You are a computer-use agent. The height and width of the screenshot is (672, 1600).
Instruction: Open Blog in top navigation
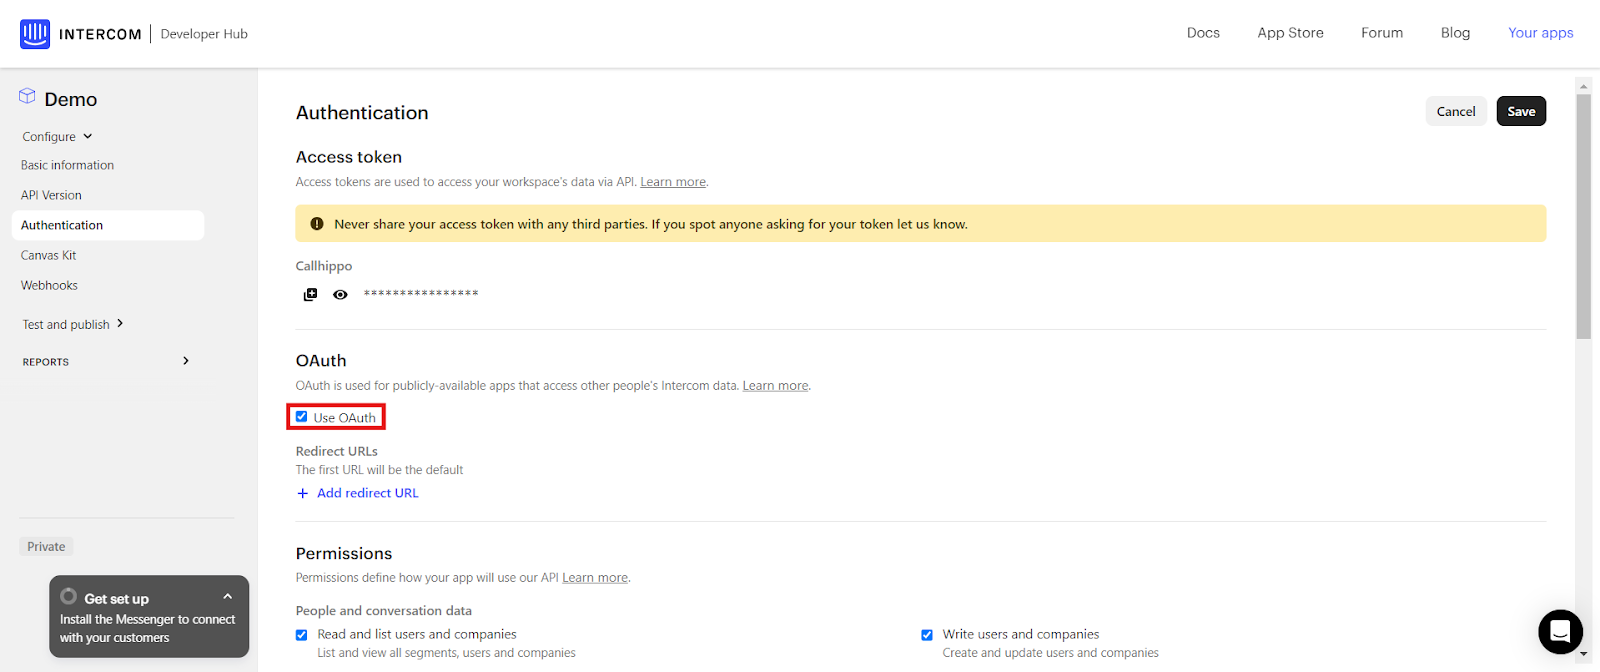tap(1455, 33)
